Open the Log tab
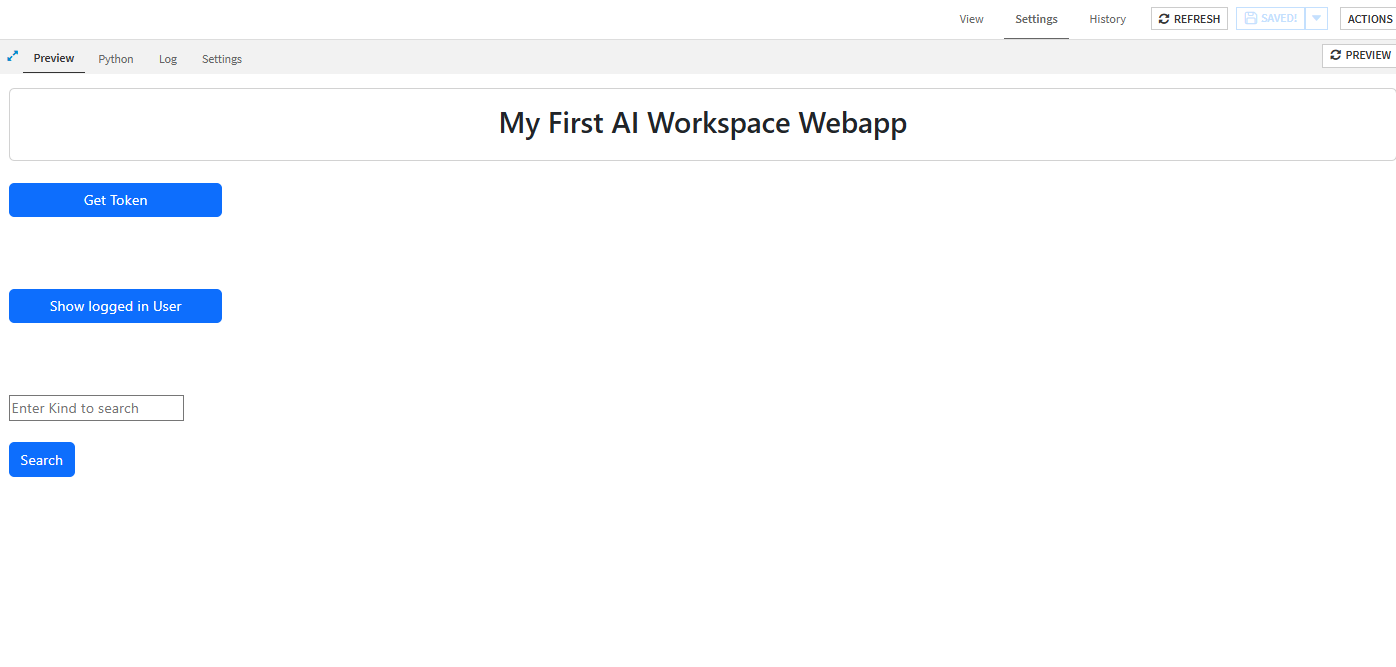This screenshot has width=1396, height=667. pyautogui.click(x=168, y=59)
